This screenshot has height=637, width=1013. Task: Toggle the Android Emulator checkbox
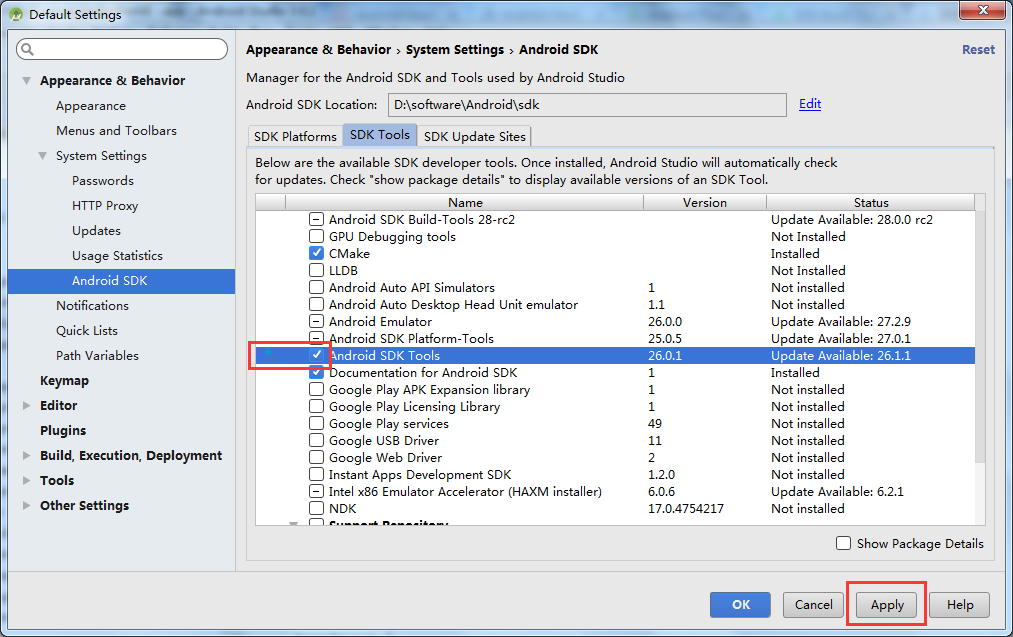pyautogui.click(x=316, y=321)
